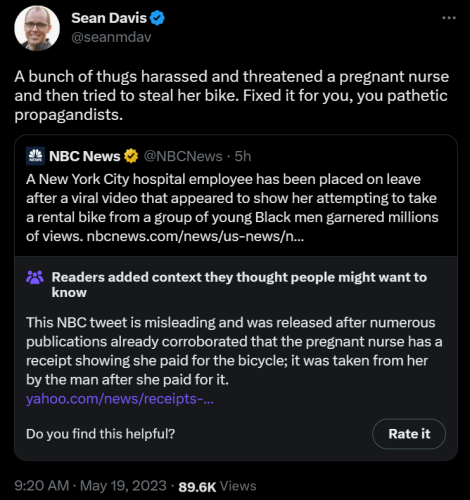
Task: Open Sean Davis's profile picture
Action: click(37, 28)
